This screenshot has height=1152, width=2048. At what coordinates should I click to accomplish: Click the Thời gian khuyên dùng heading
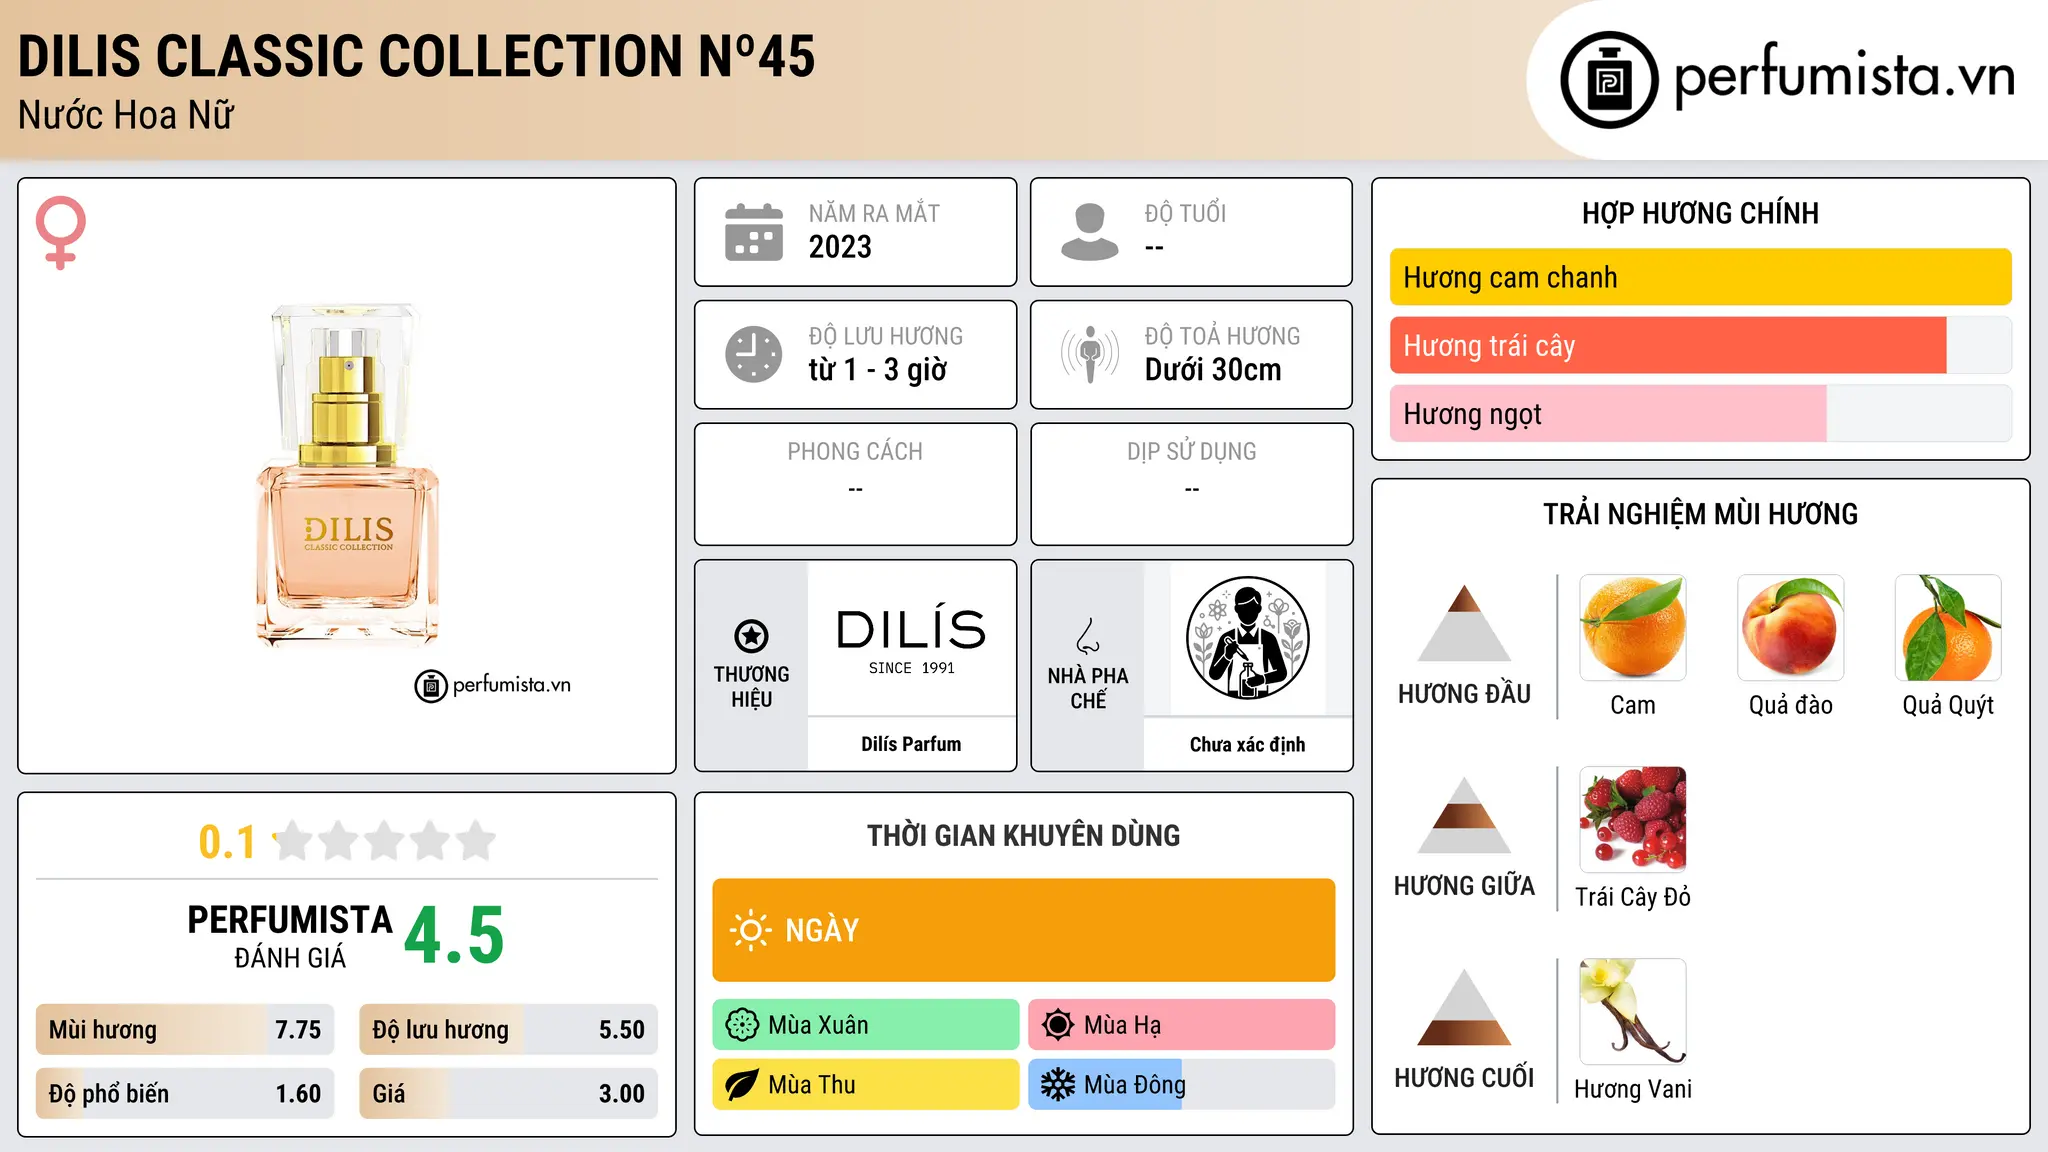click(1024, 835)
